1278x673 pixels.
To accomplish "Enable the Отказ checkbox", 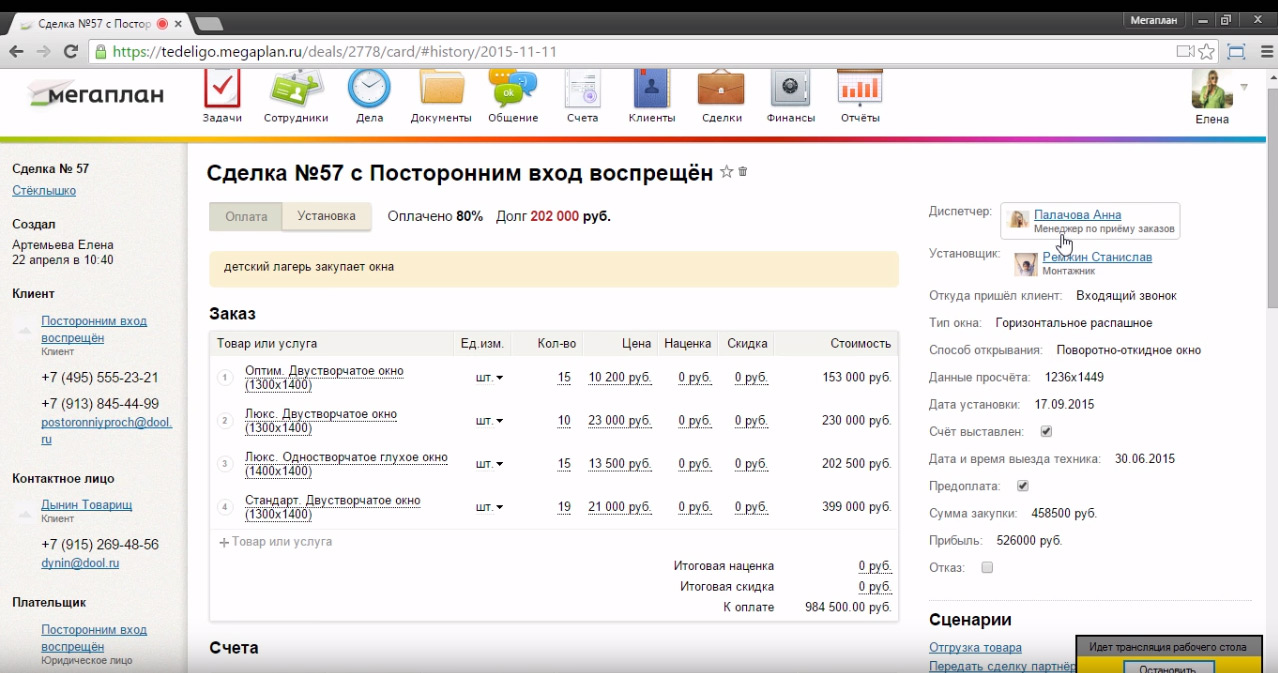I will pos(987,568).
